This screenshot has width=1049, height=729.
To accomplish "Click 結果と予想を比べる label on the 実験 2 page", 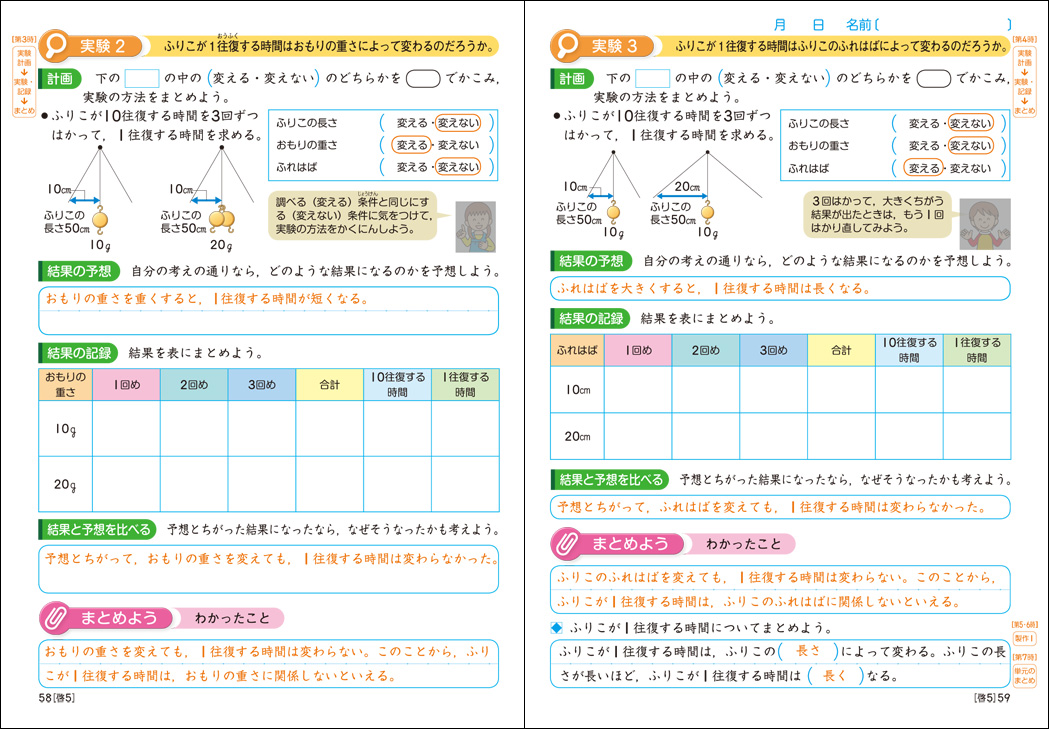I will coord(98,530).
